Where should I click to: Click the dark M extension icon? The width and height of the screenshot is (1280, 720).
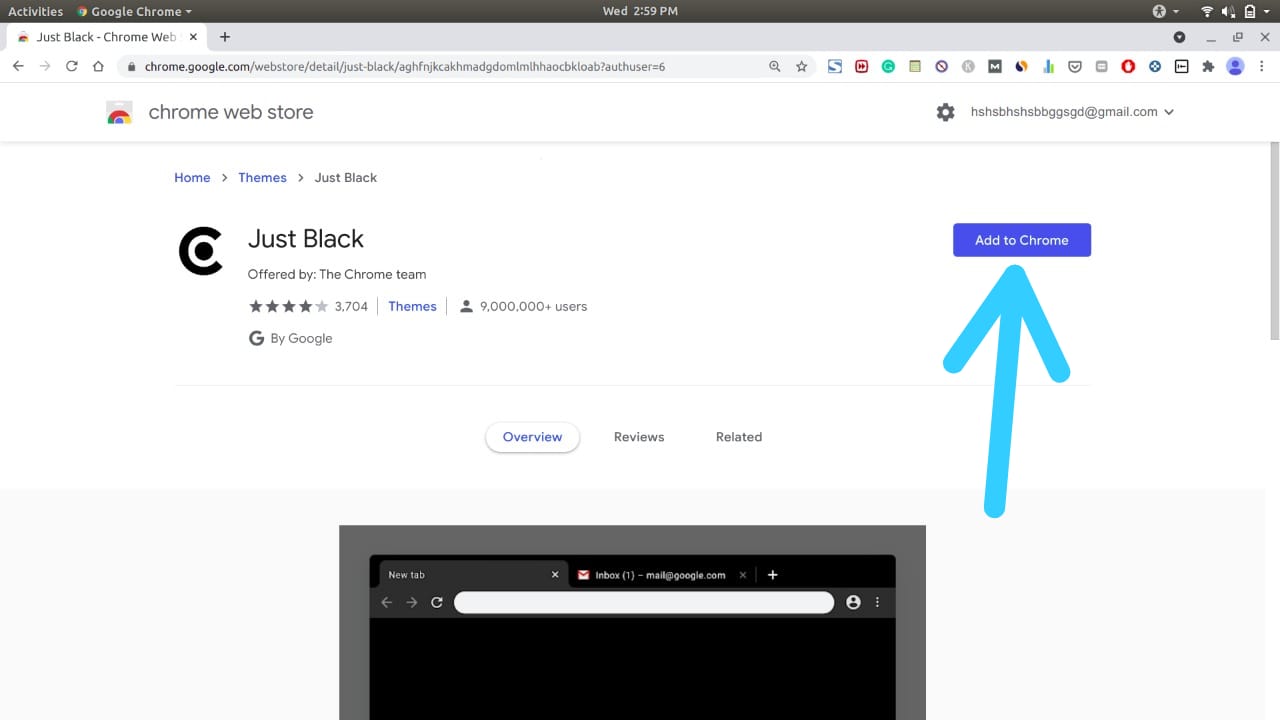point(995,66)
